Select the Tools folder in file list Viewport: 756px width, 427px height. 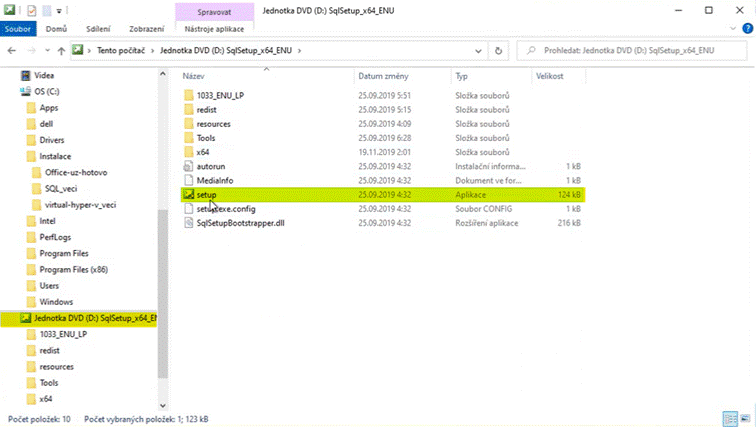(206, 138)
